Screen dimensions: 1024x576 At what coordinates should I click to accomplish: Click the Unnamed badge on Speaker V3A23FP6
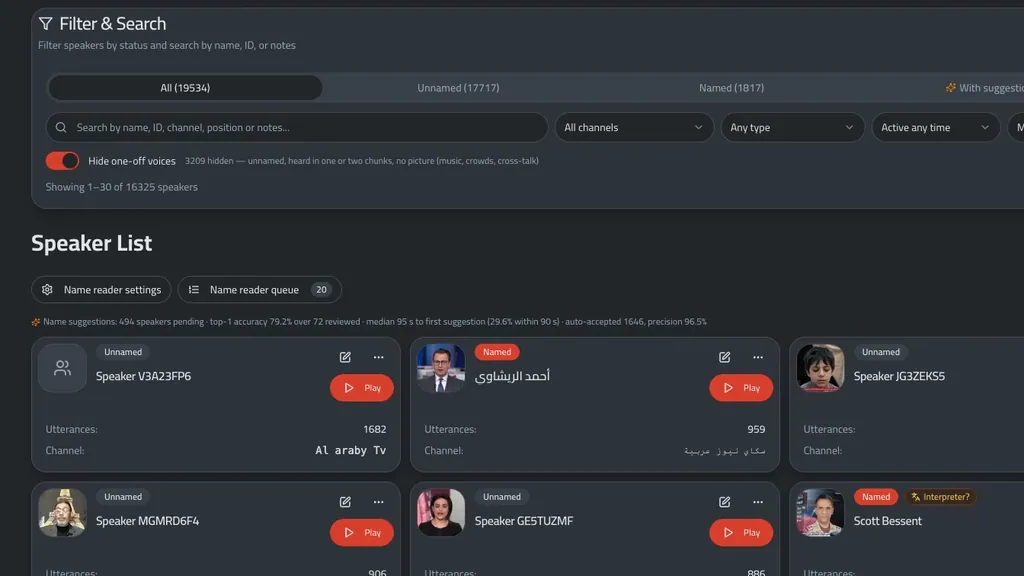[123, 352]
